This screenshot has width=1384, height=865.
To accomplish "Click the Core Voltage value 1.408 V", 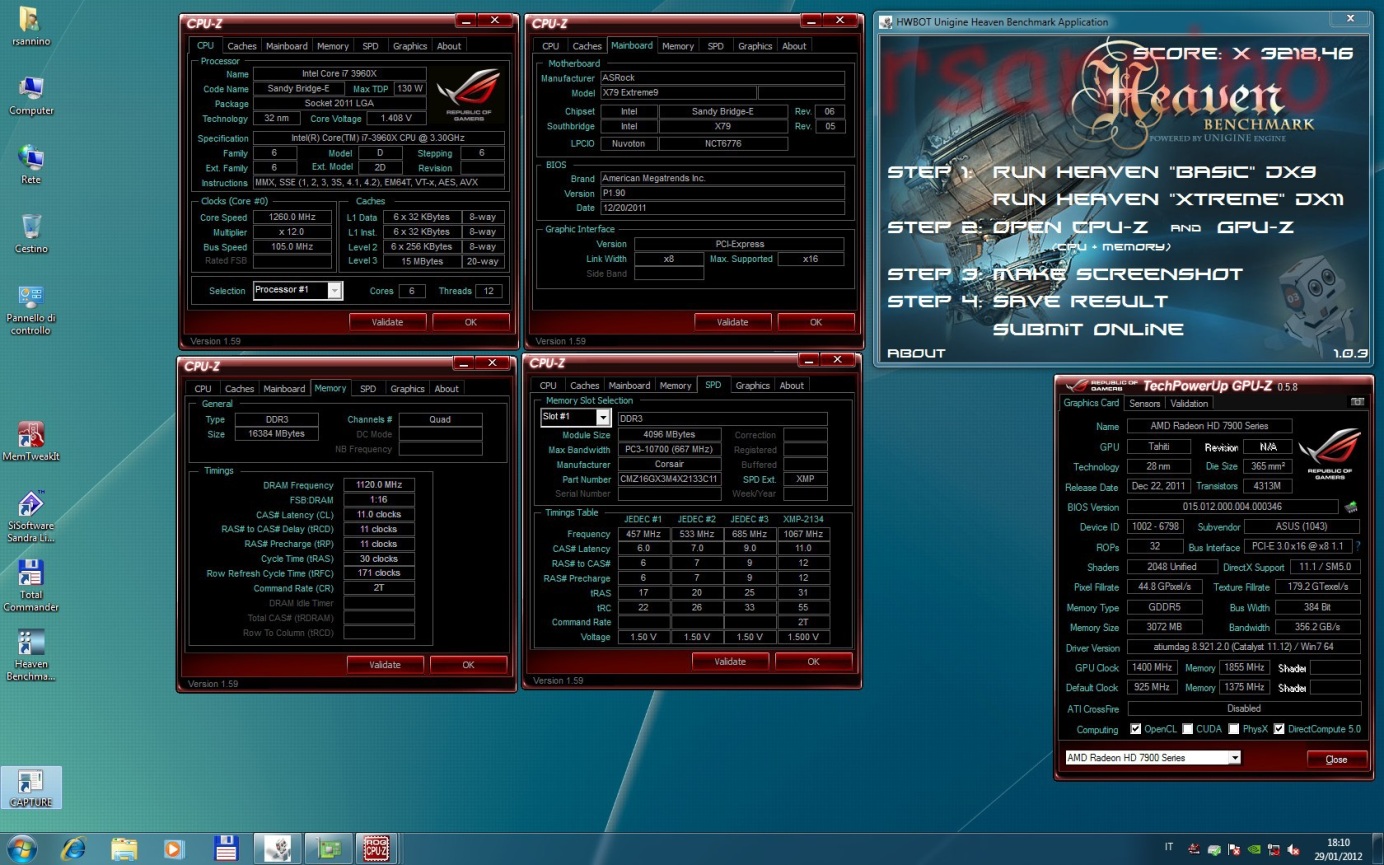I will click(395, 119).
